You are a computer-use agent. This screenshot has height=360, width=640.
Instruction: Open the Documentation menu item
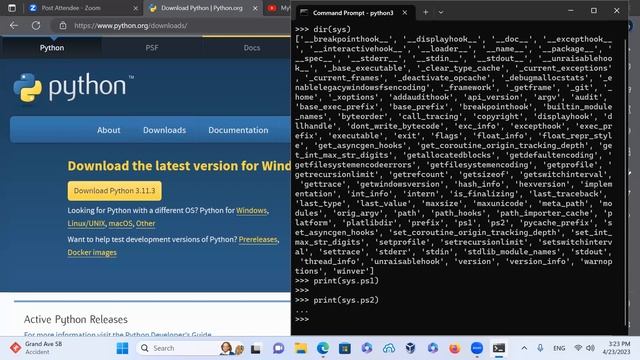point(238,130)
